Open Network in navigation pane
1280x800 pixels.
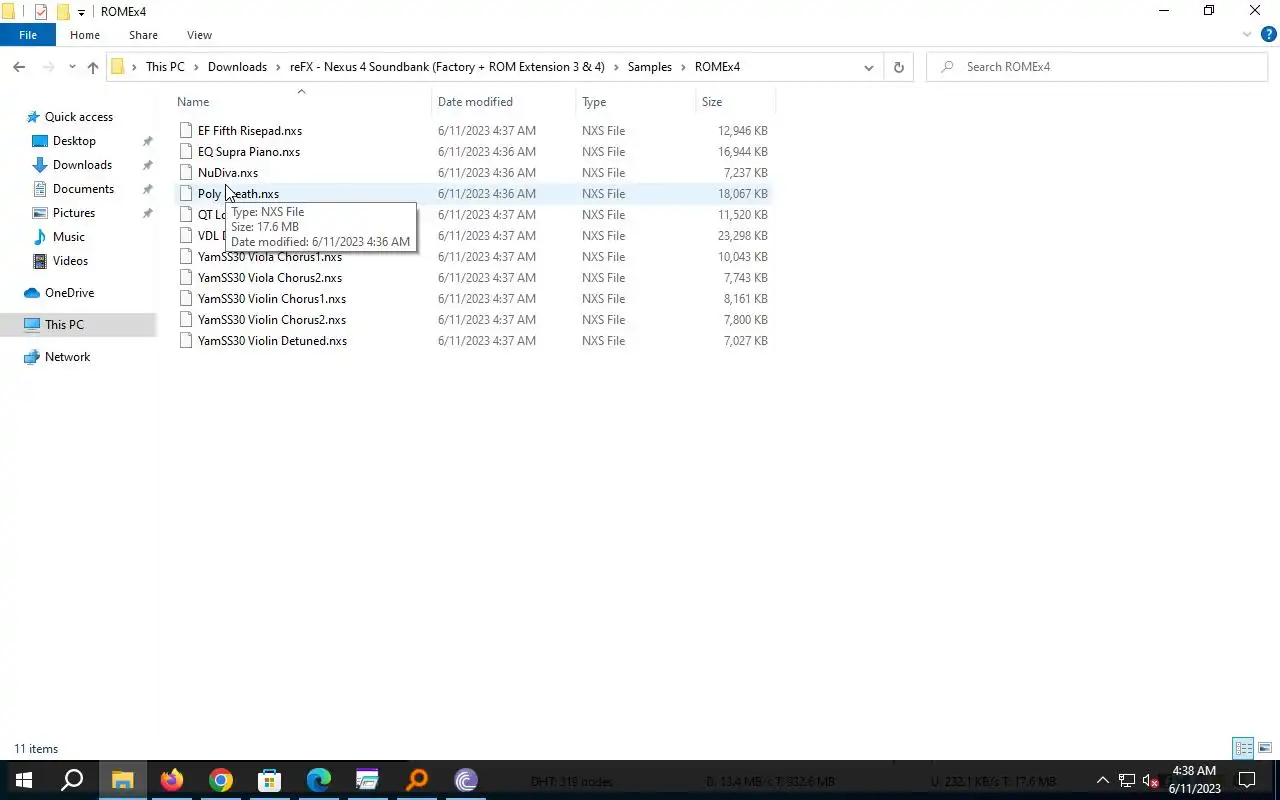67,357
